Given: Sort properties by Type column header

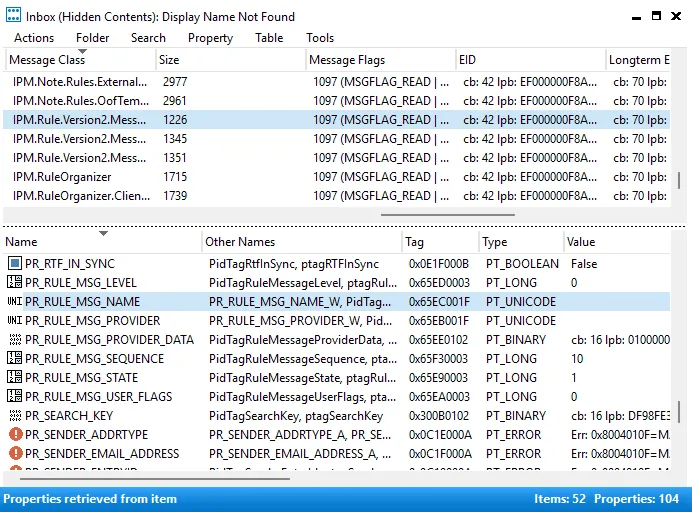Looking at the screenshot, I should [x=521, y=242].
